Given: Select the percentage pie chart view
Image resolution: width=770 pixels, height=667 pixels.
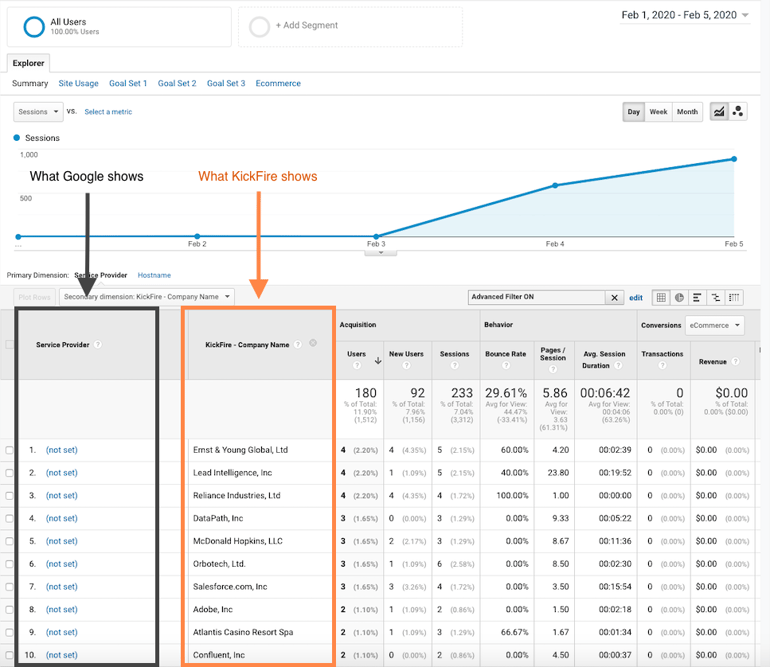Looking at the screenshot, I should click(x=679, y=298).
